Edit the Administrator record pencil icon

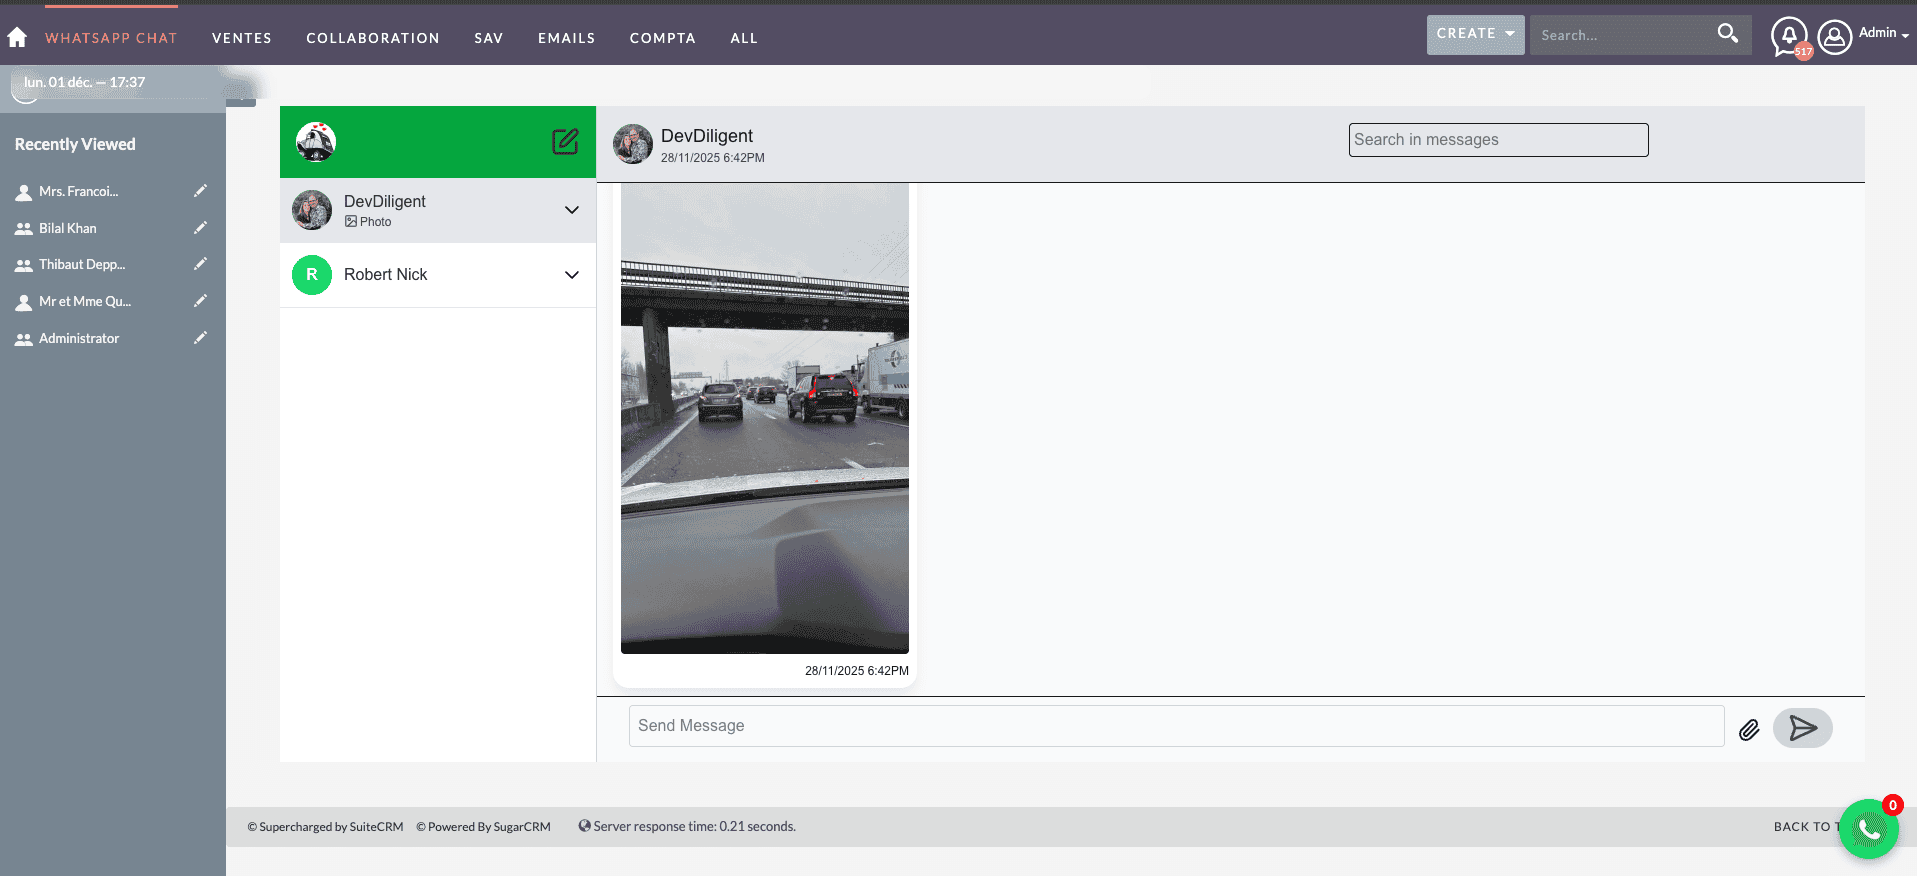pos(200,338)
